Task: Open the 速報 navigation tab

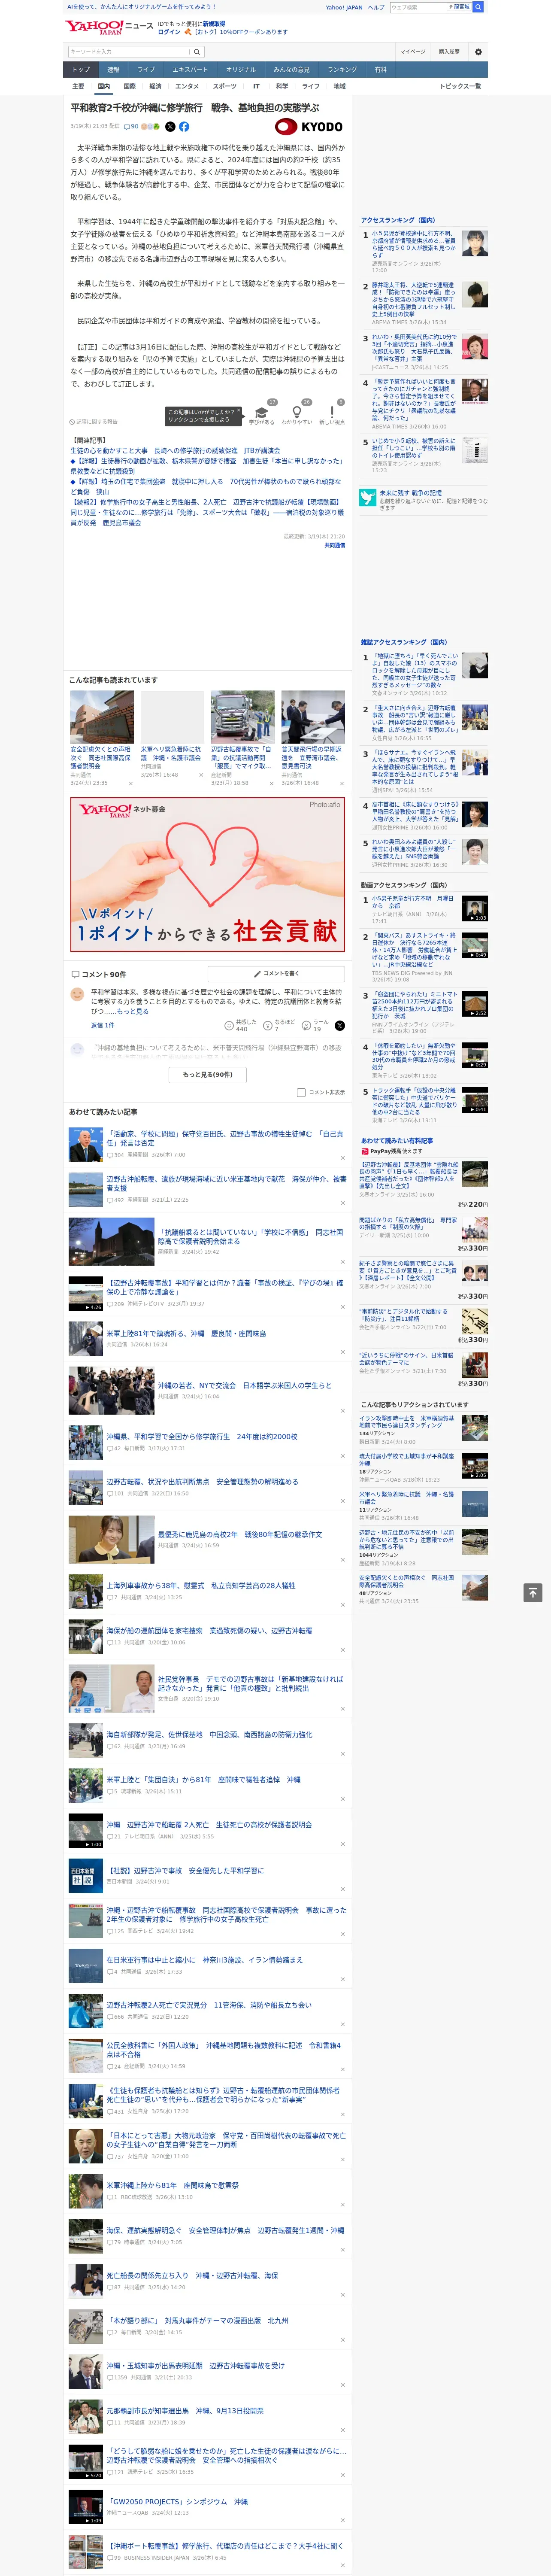Action: (x=113, y=70)
